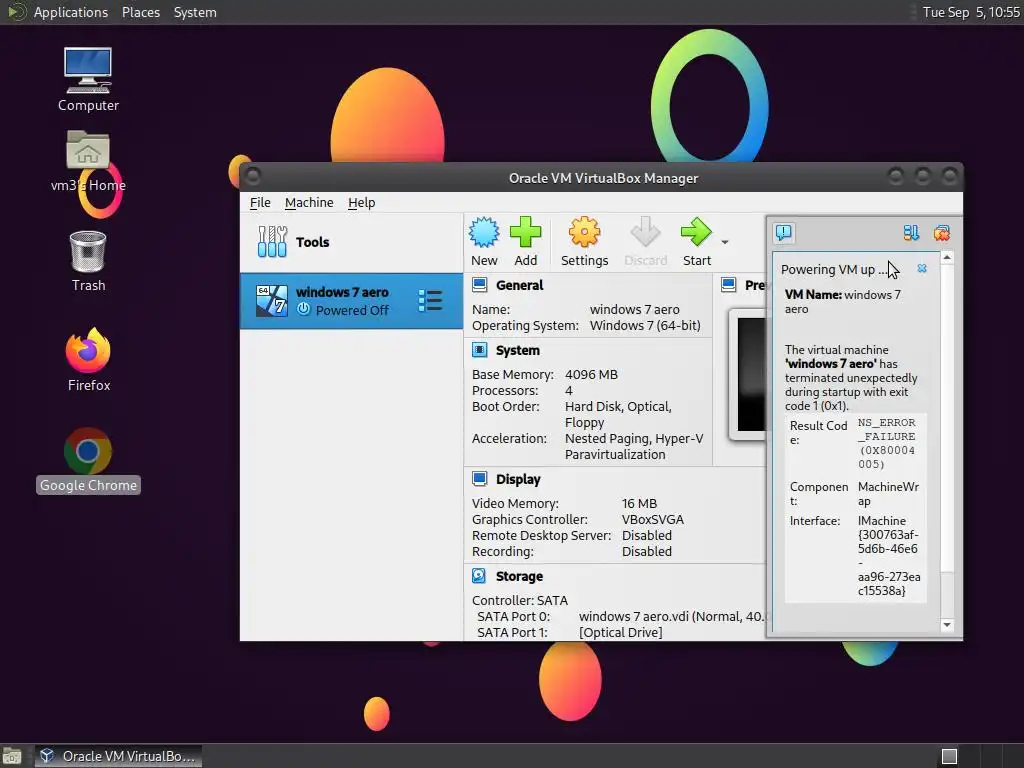Select the Tools entry in sidebar
This screenshot has height=768, width=1024.
tap(351, 242)
